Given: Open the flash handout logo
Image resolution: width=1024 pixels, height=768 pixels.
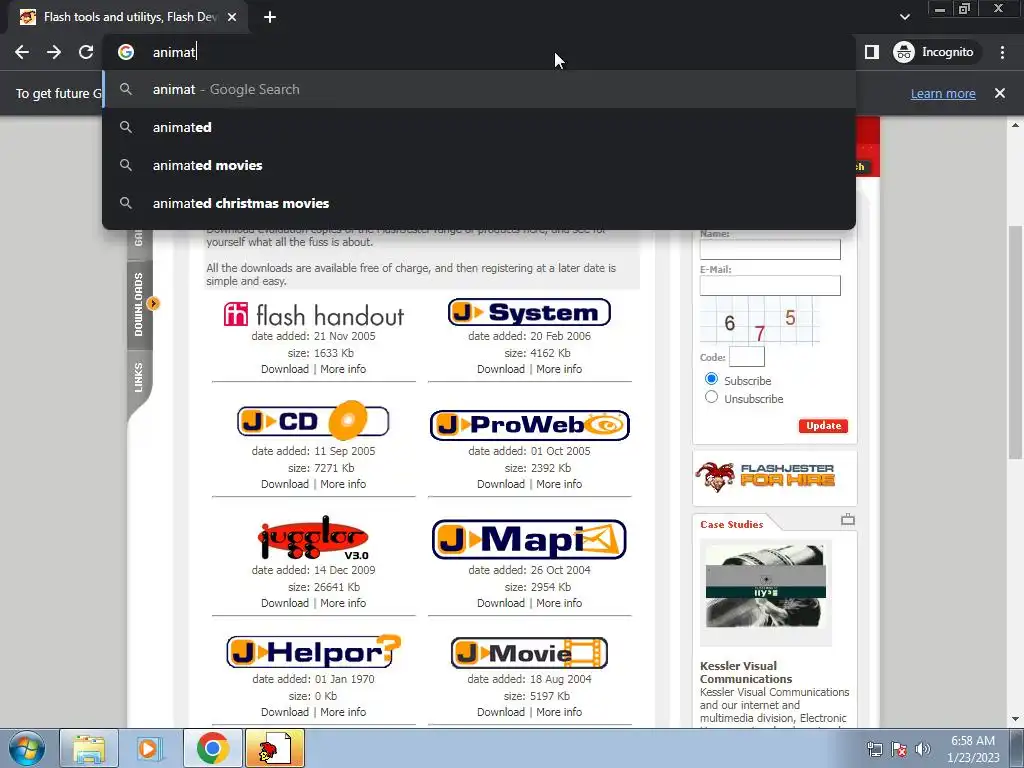Looking at the screenshot, I should tap(314, 315).
